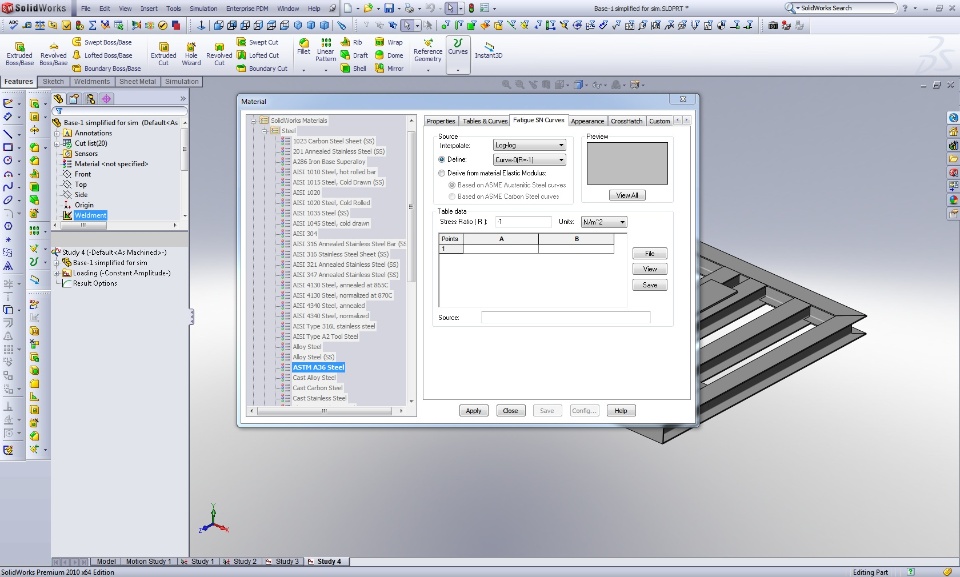Image resolution: width=960 pixels, height=577 pixels.
Task: Open the Curve-0 define dropdown
Action: point(530,160)
